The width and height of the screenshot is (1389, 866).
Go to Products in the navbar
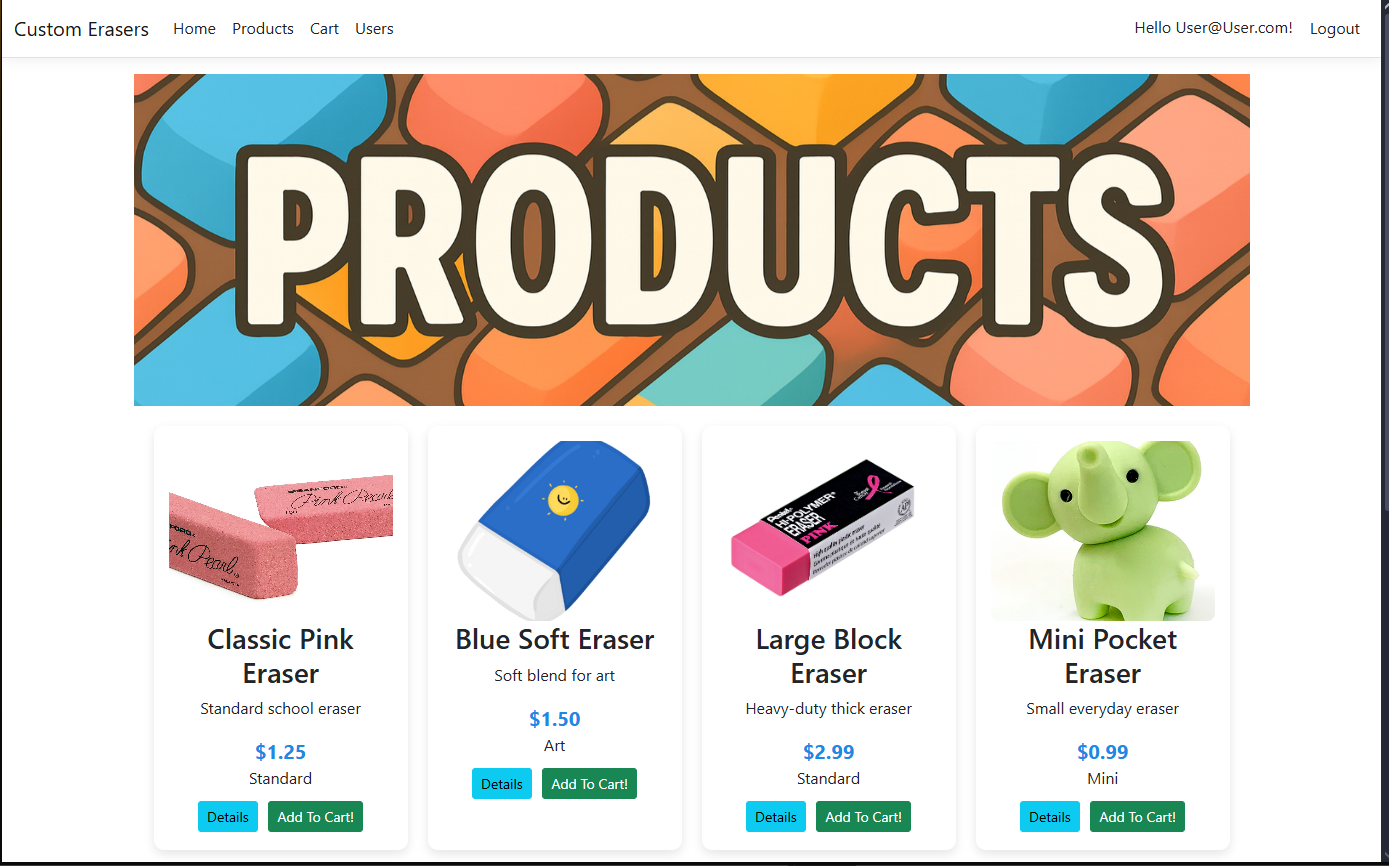pos(263,29)
